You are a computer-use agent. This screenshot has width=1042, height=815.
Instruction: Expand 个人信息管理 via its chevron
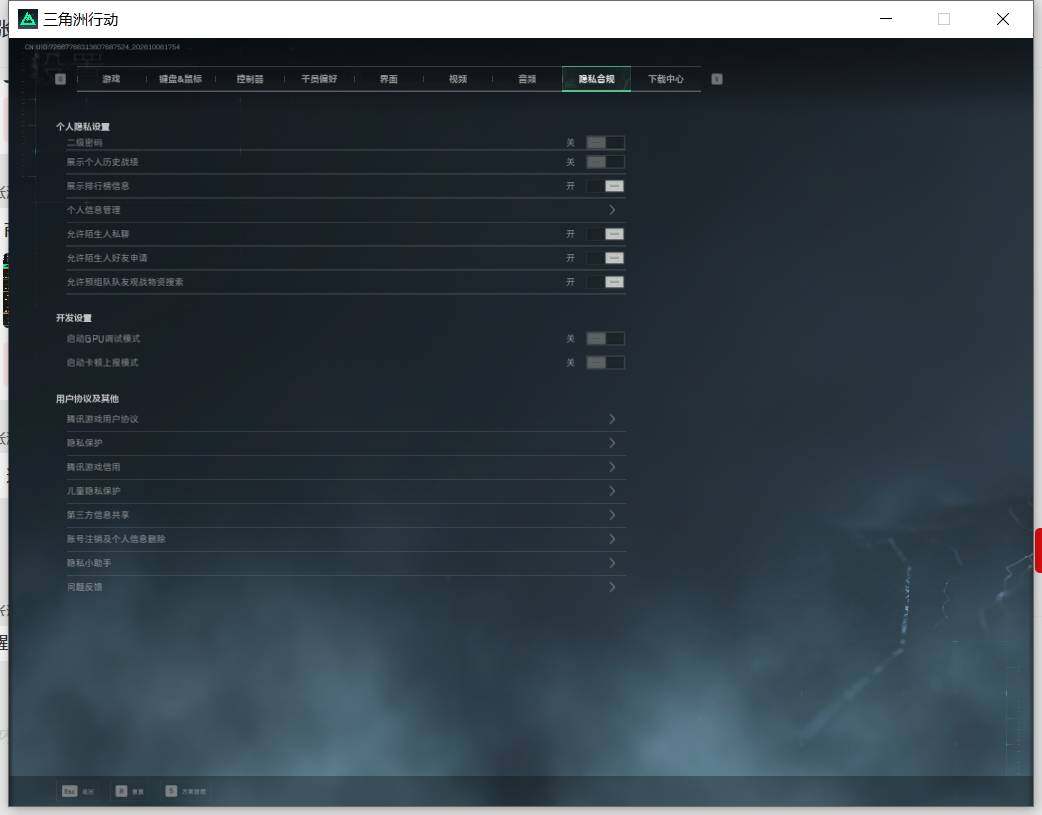click(612, 210)
